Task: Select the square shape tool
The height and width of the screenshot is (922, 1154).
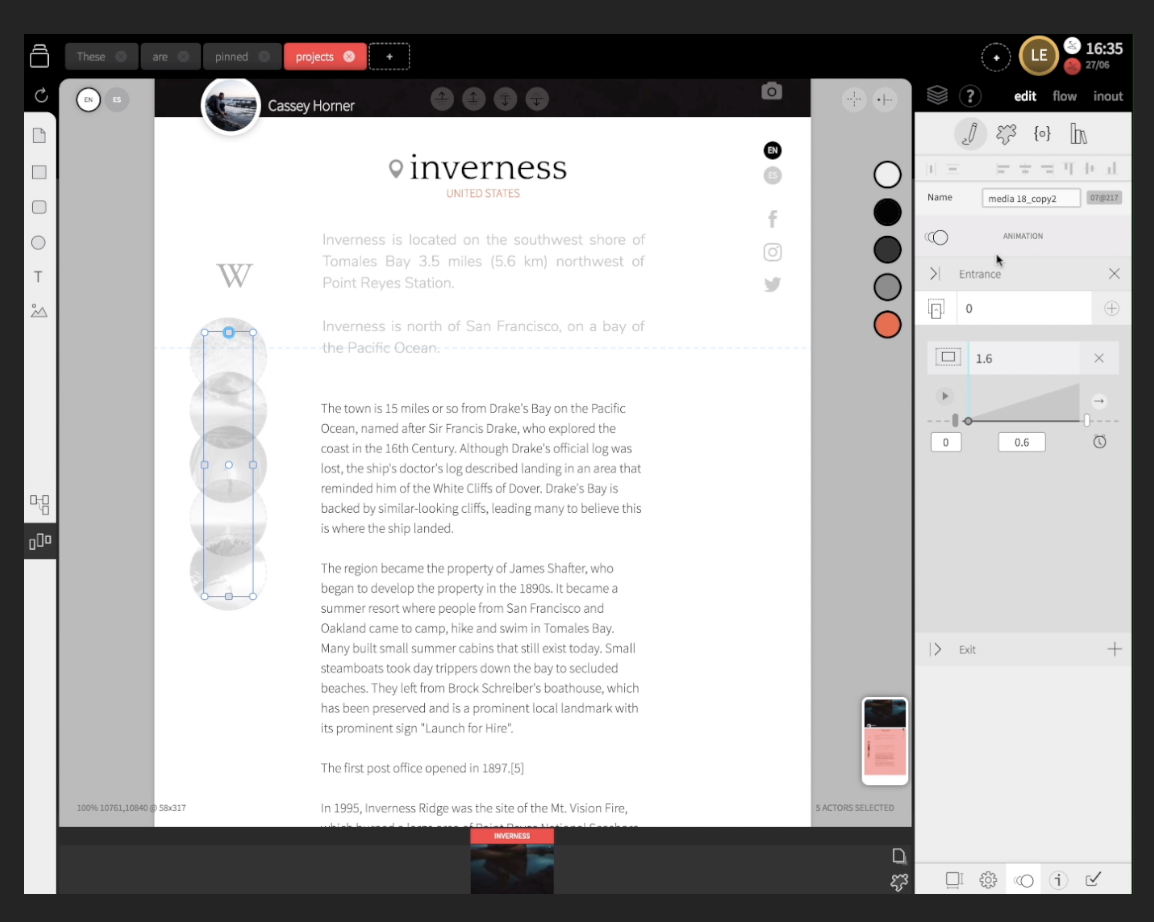Action: (40, 172)
